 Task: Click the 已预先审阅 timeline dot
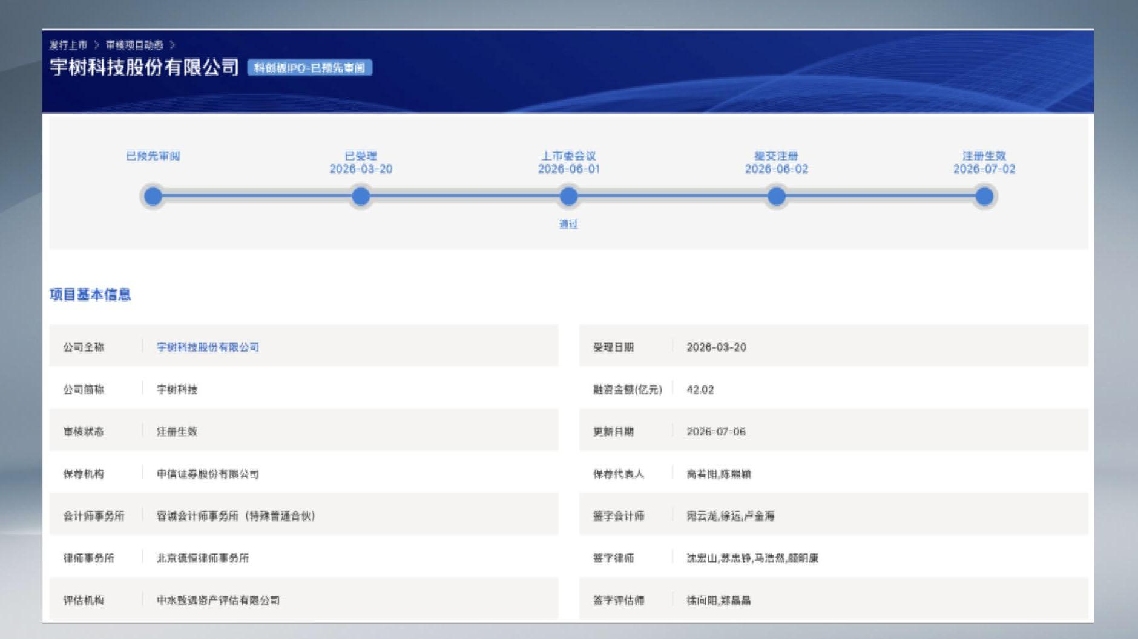pos(153,196)
